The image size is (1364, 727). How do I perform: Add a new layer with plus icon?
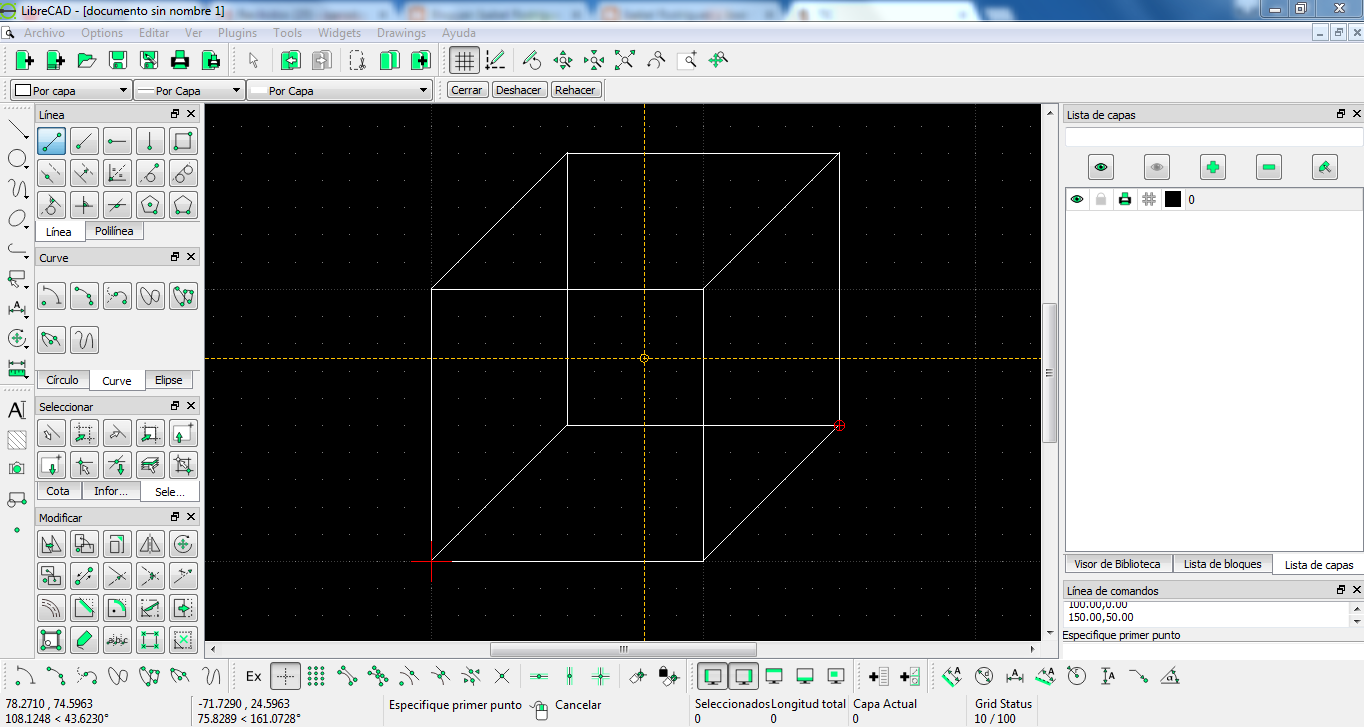pyautogui.click(x=1213, y=167)
